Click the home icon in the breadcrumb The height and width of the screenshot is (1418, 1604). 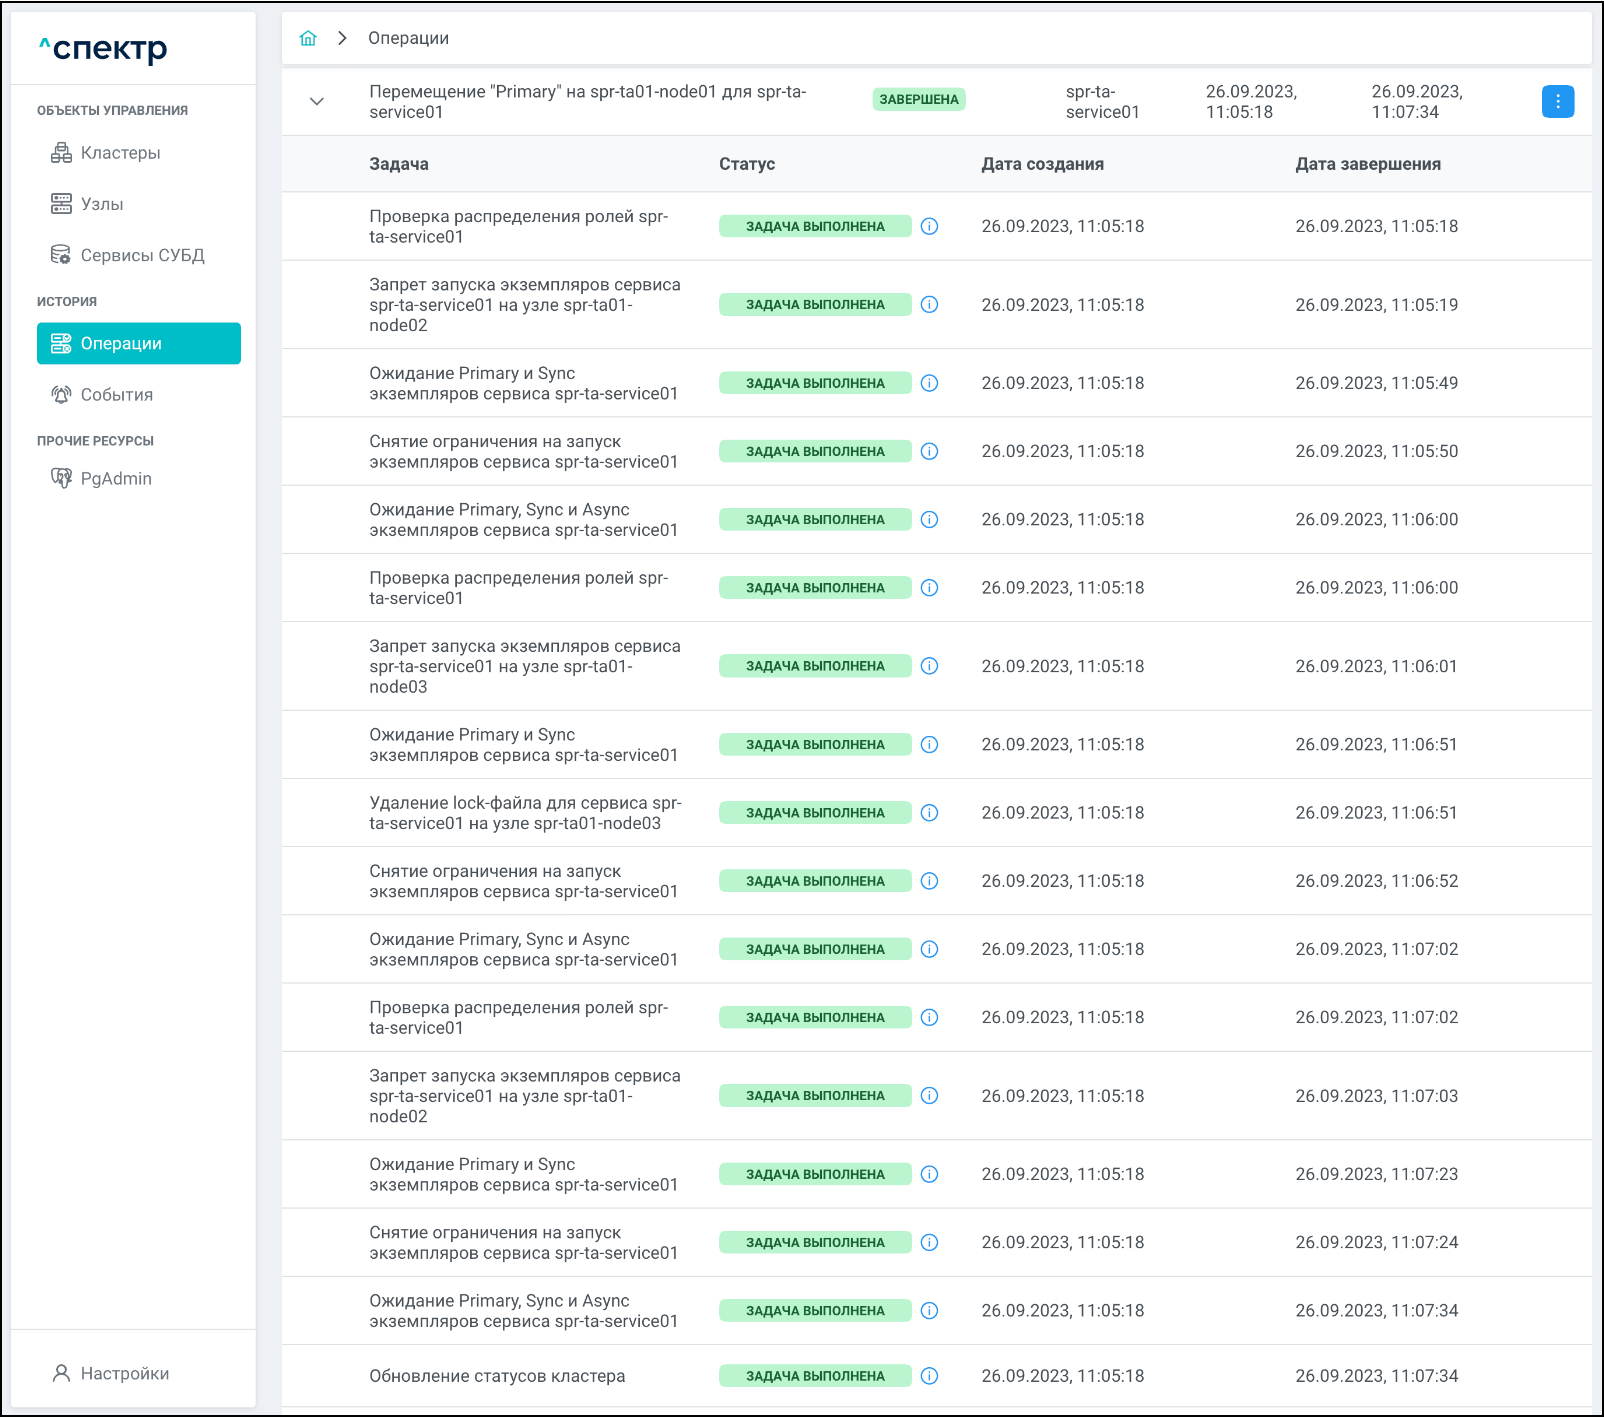(x=308, y=38)
